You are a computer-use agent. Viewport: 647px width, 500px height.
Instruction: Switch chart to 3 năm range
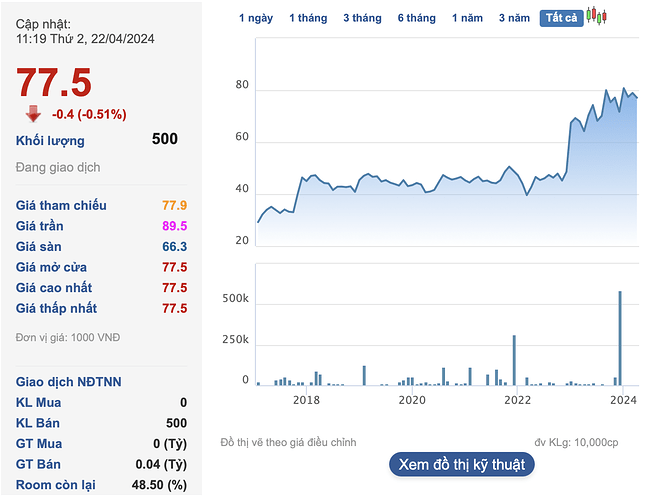(514, 18)
